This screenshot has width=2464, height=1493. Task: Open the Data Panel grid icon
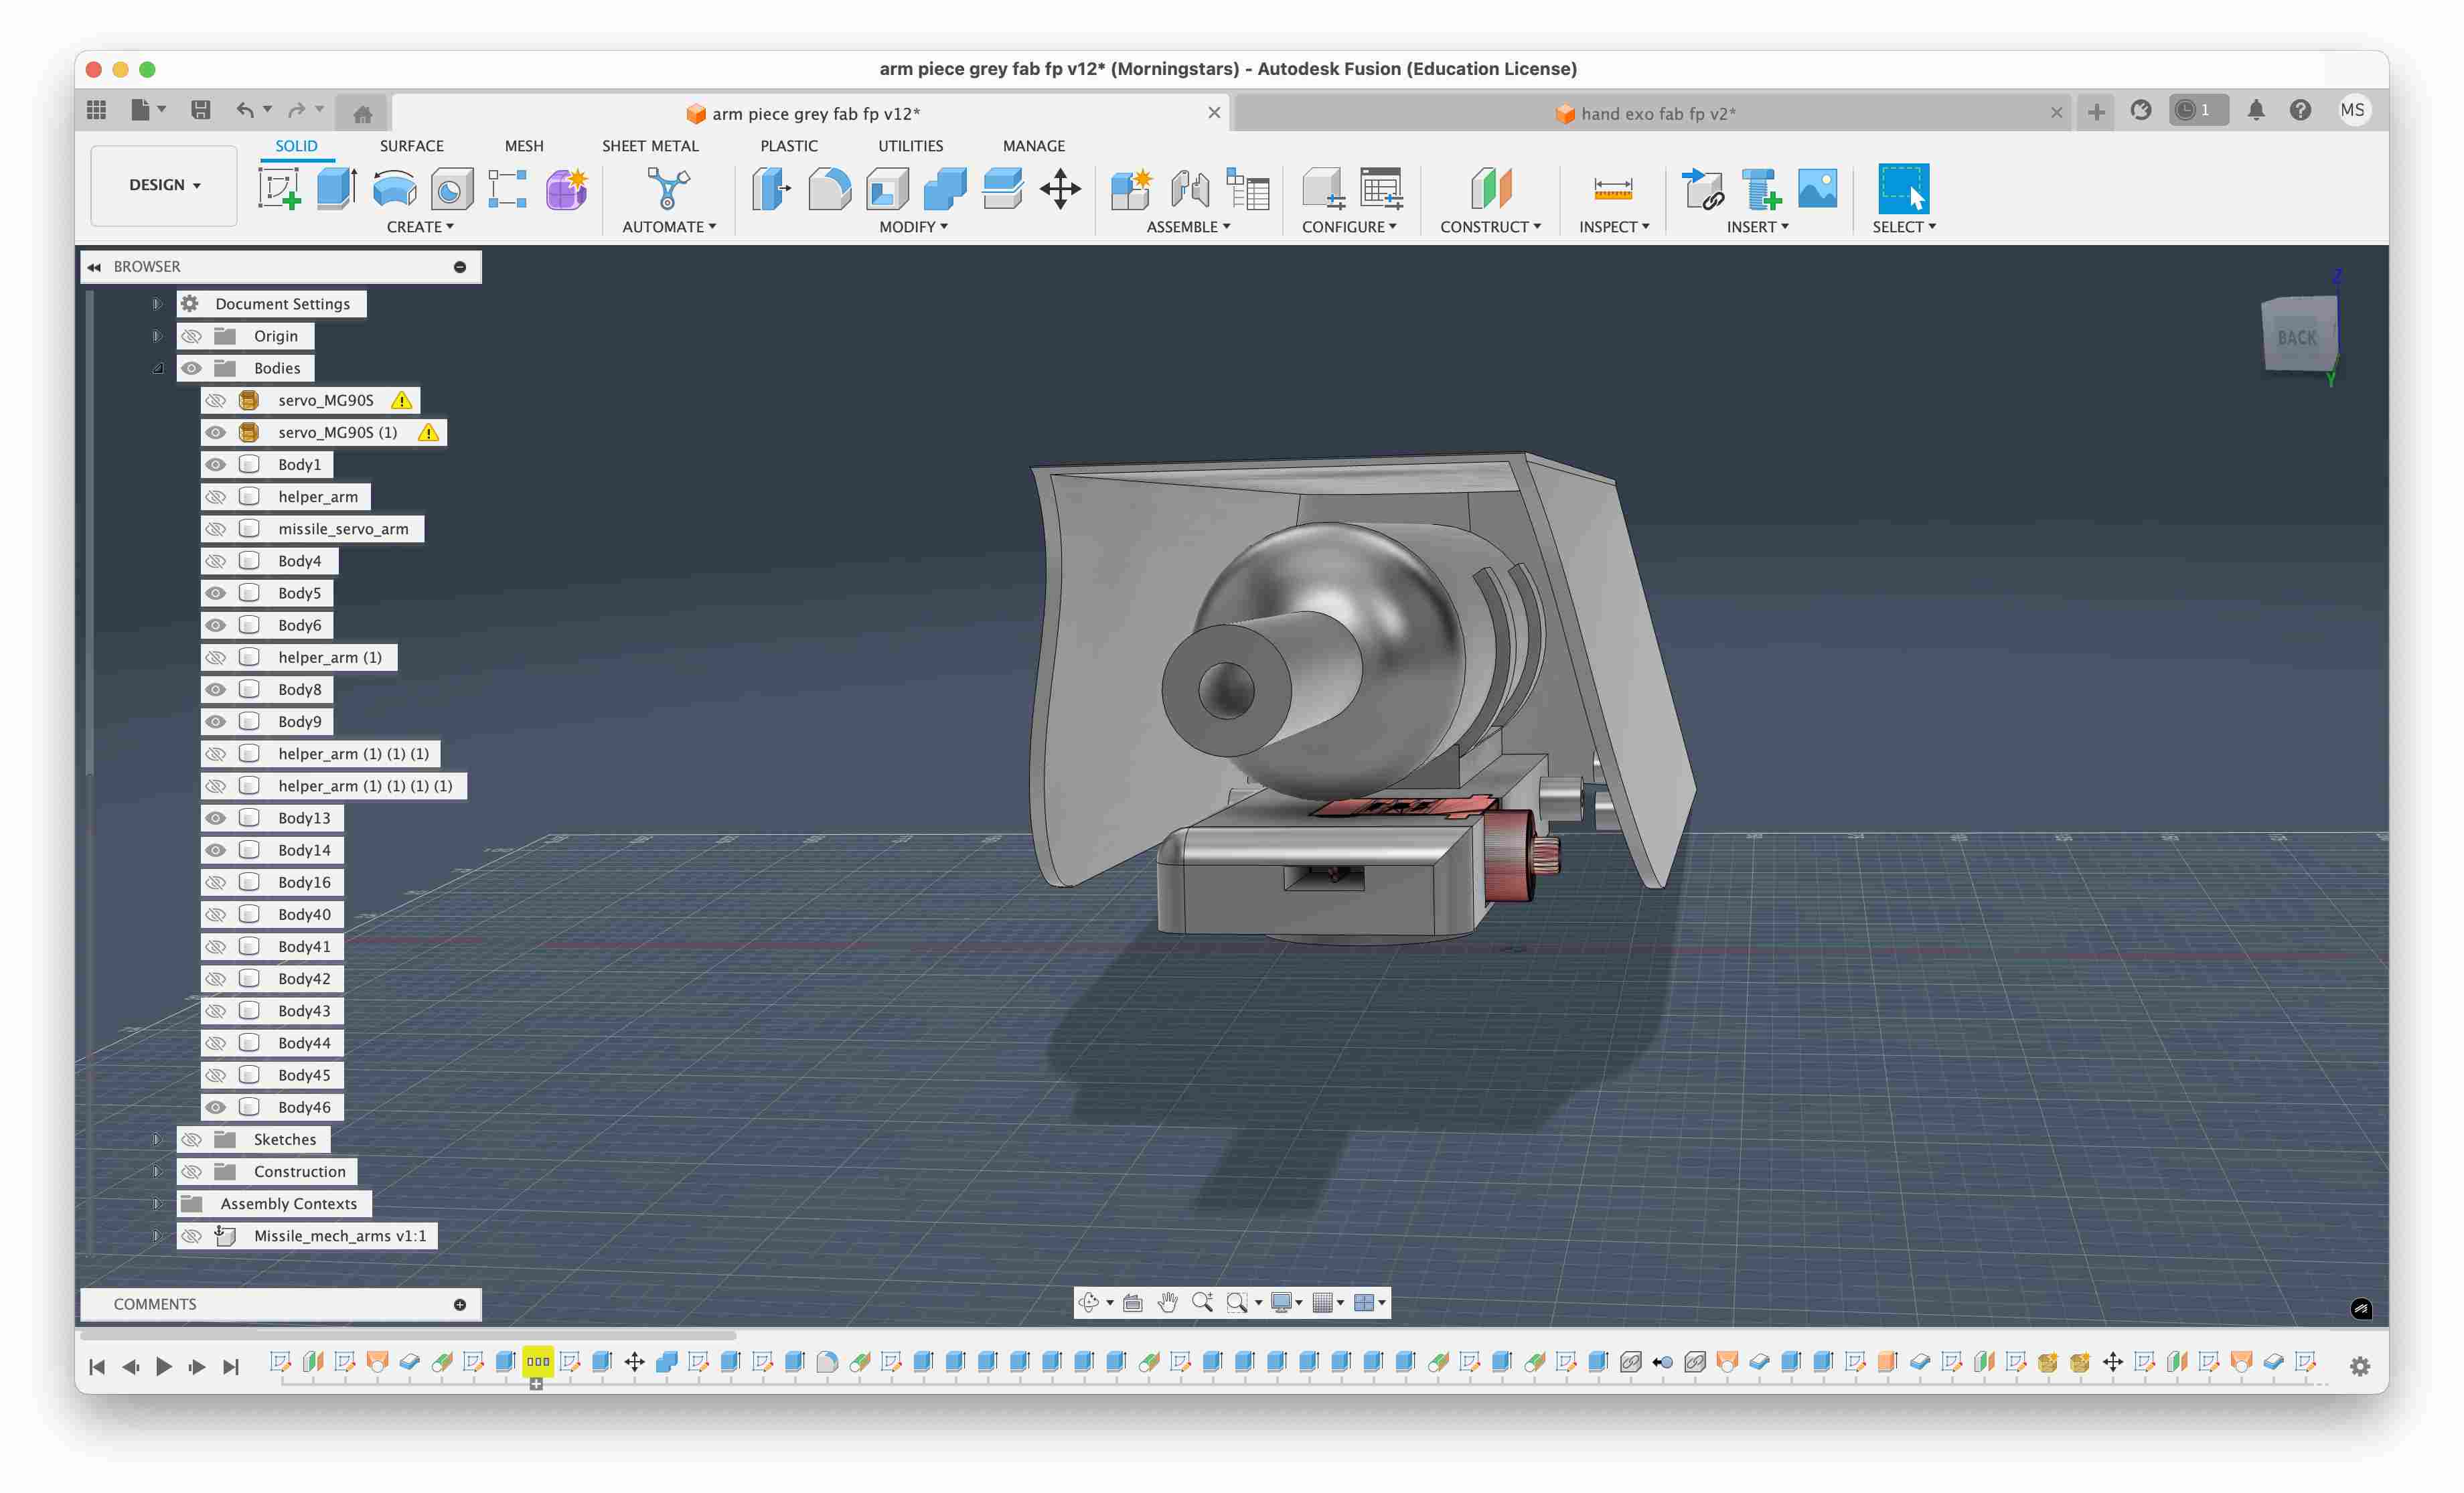97,110
